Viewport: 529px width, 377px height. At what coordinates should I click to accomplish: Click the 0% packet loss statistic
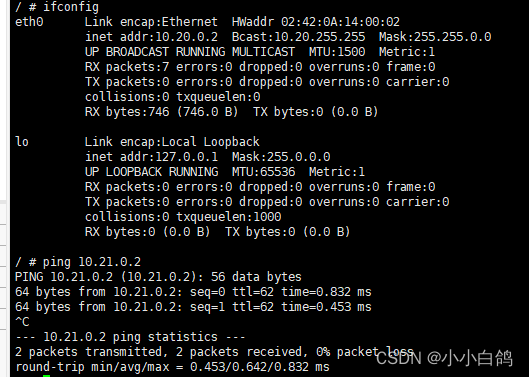point(365,352)
